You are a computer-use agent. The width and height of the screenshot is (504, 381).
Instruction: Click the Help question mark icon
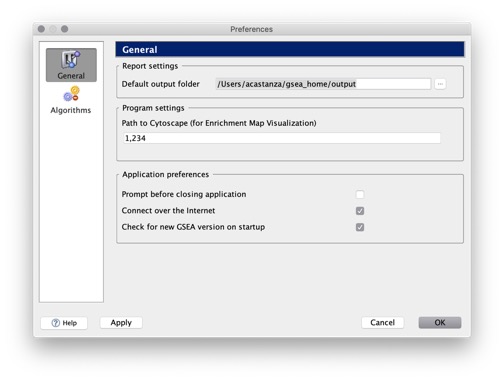coord(55,323)
